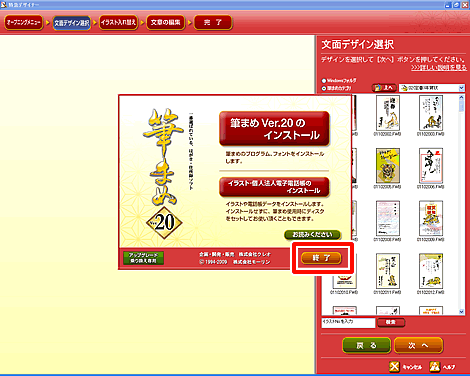This screenshot has width=470, height=376.
Task: Minimize the designer window
Action: [x=448, y=5]
